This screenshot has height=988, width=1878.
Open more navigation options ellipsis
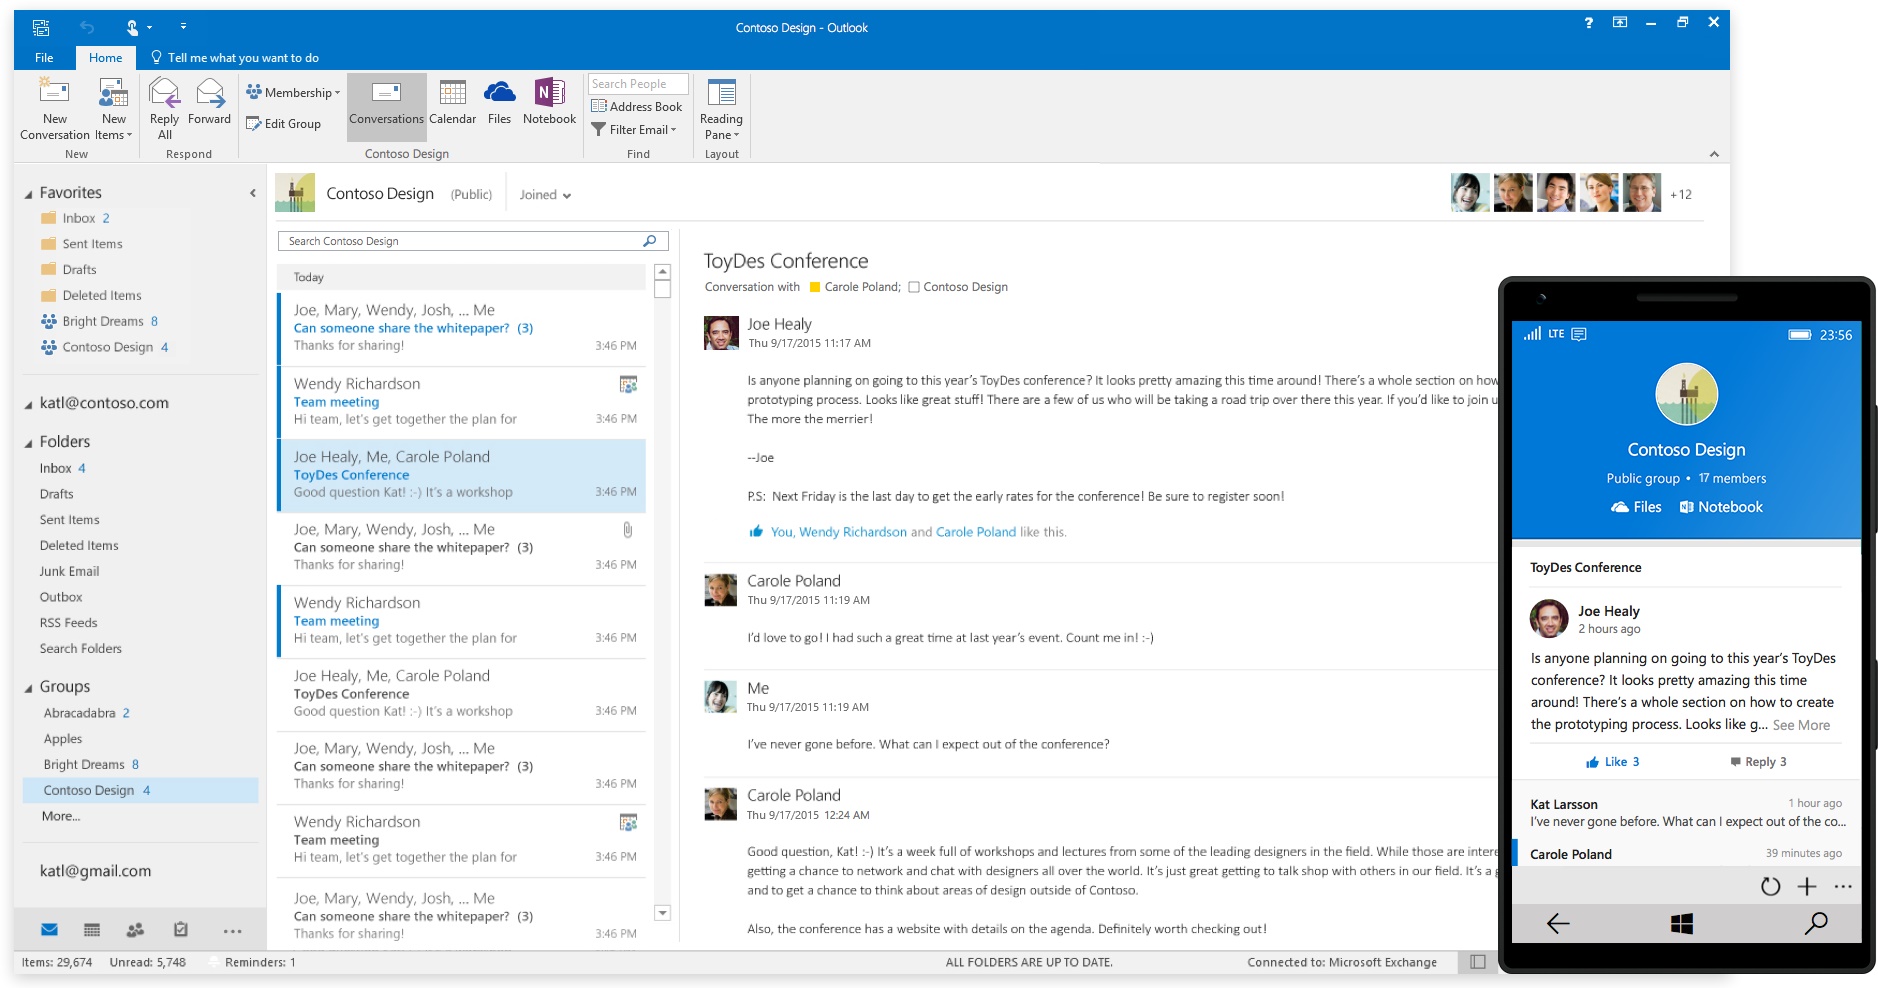pyautogui.click(x=233, y=931)
